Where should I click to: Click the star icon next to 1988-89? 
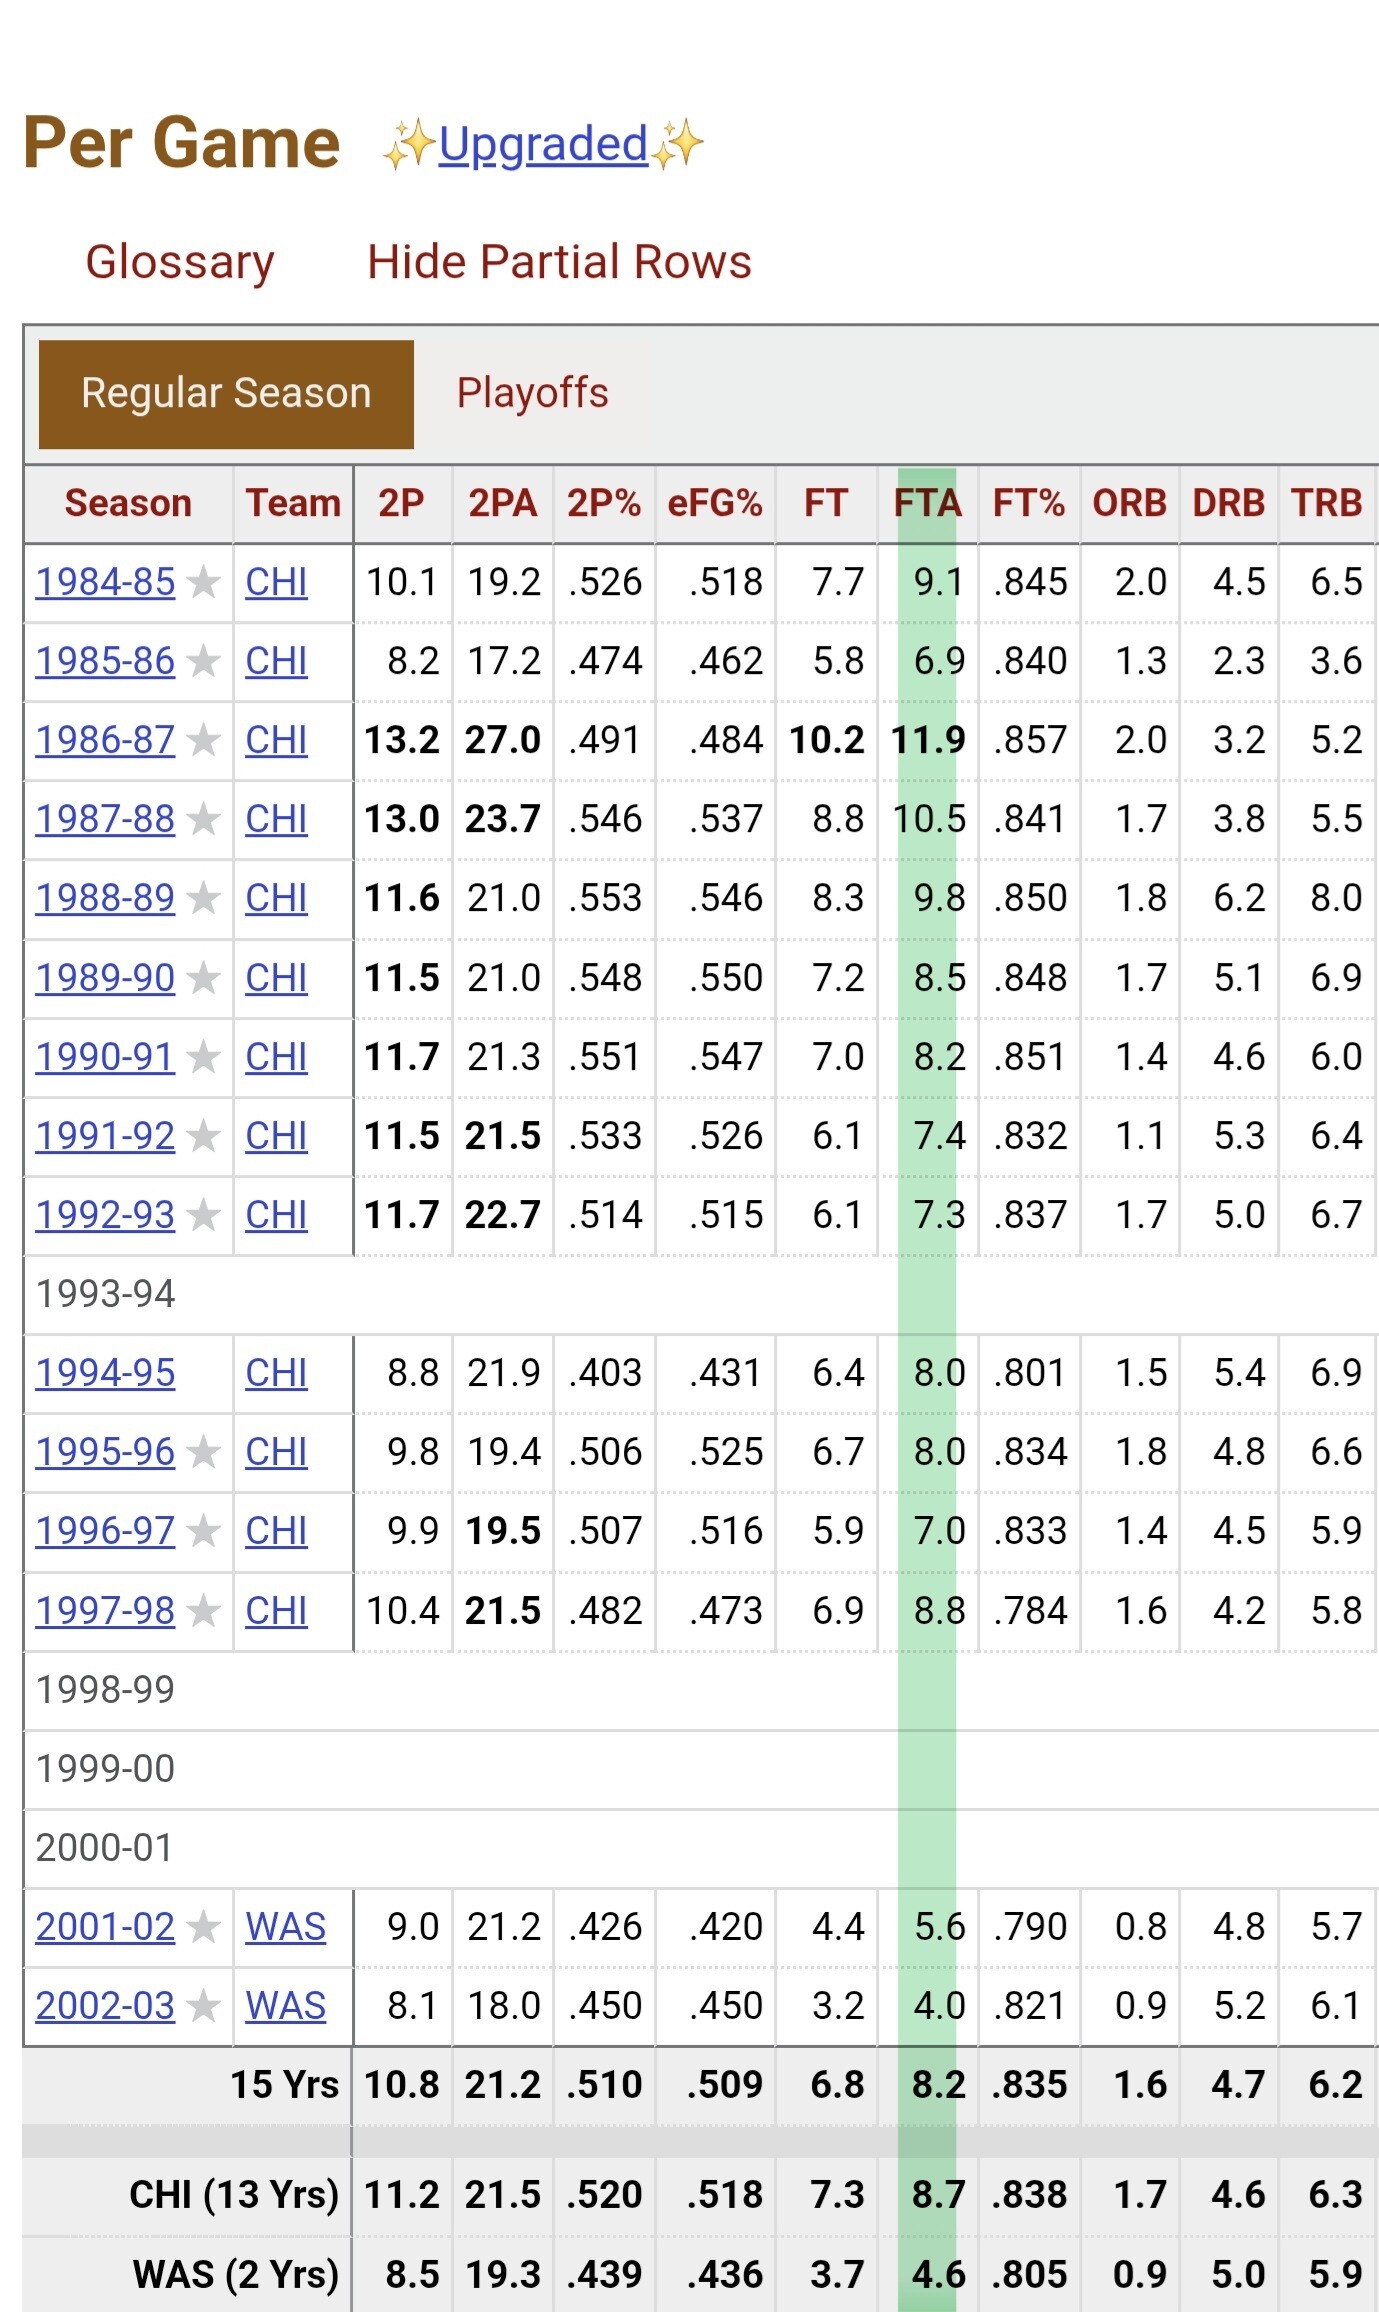pyautogui.click(x=204, y=899)
